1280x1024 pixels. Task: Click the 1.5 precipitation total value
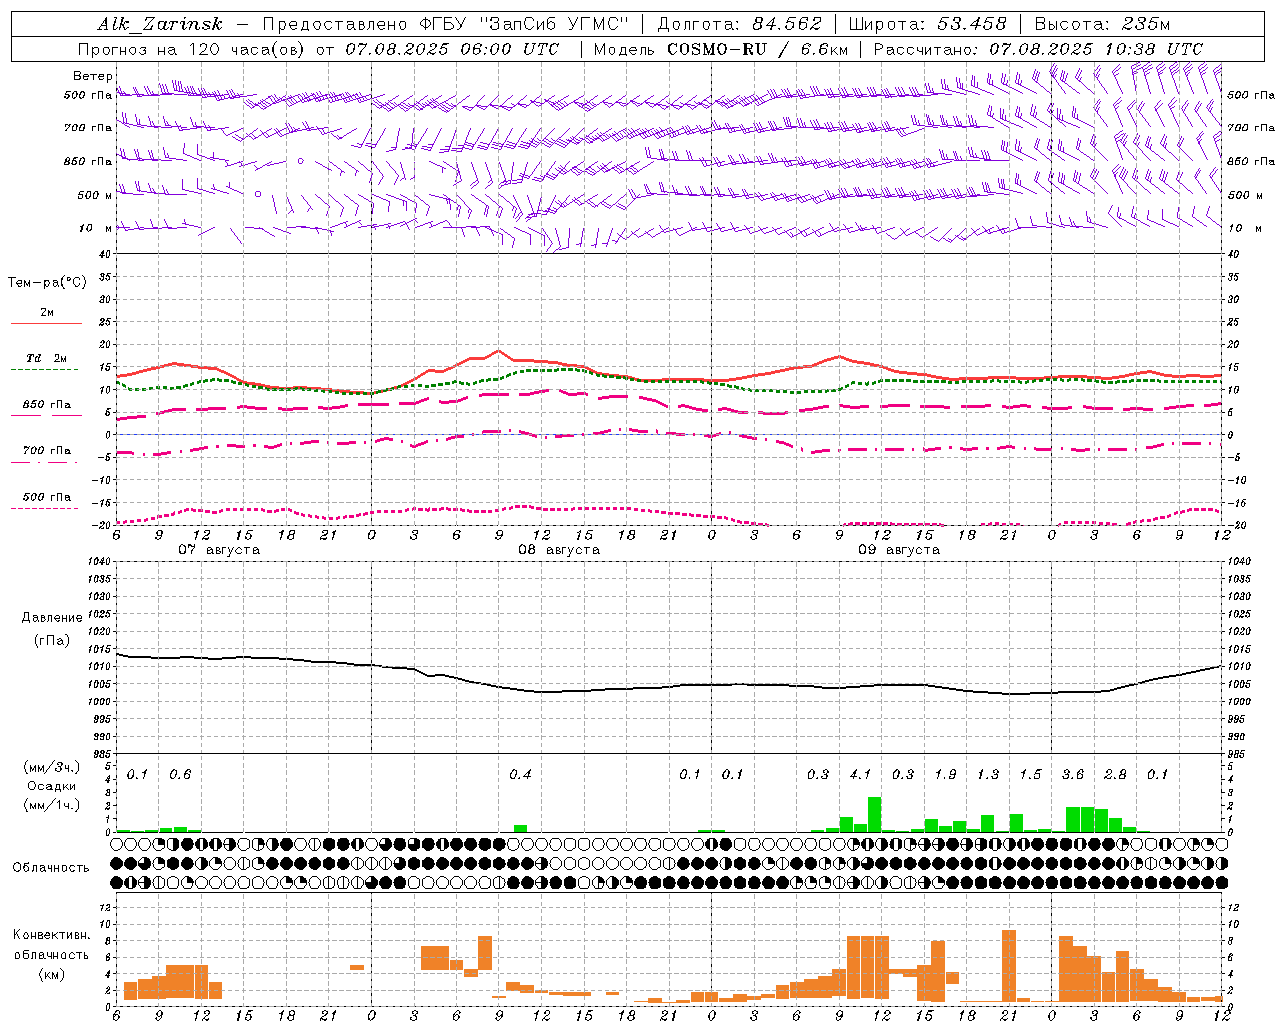(1030, 774)
